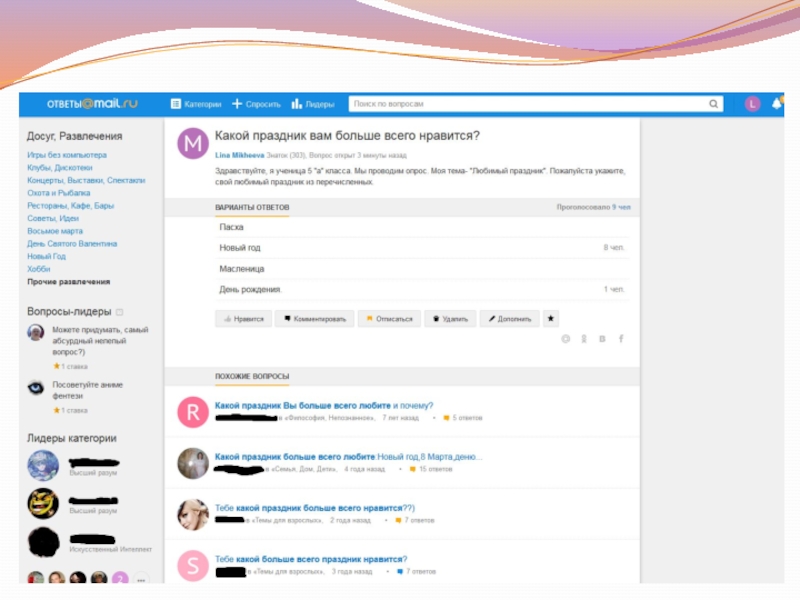Choose the Масленица poll option
Screen dimensions: 800x600
(x=242, y=269)
